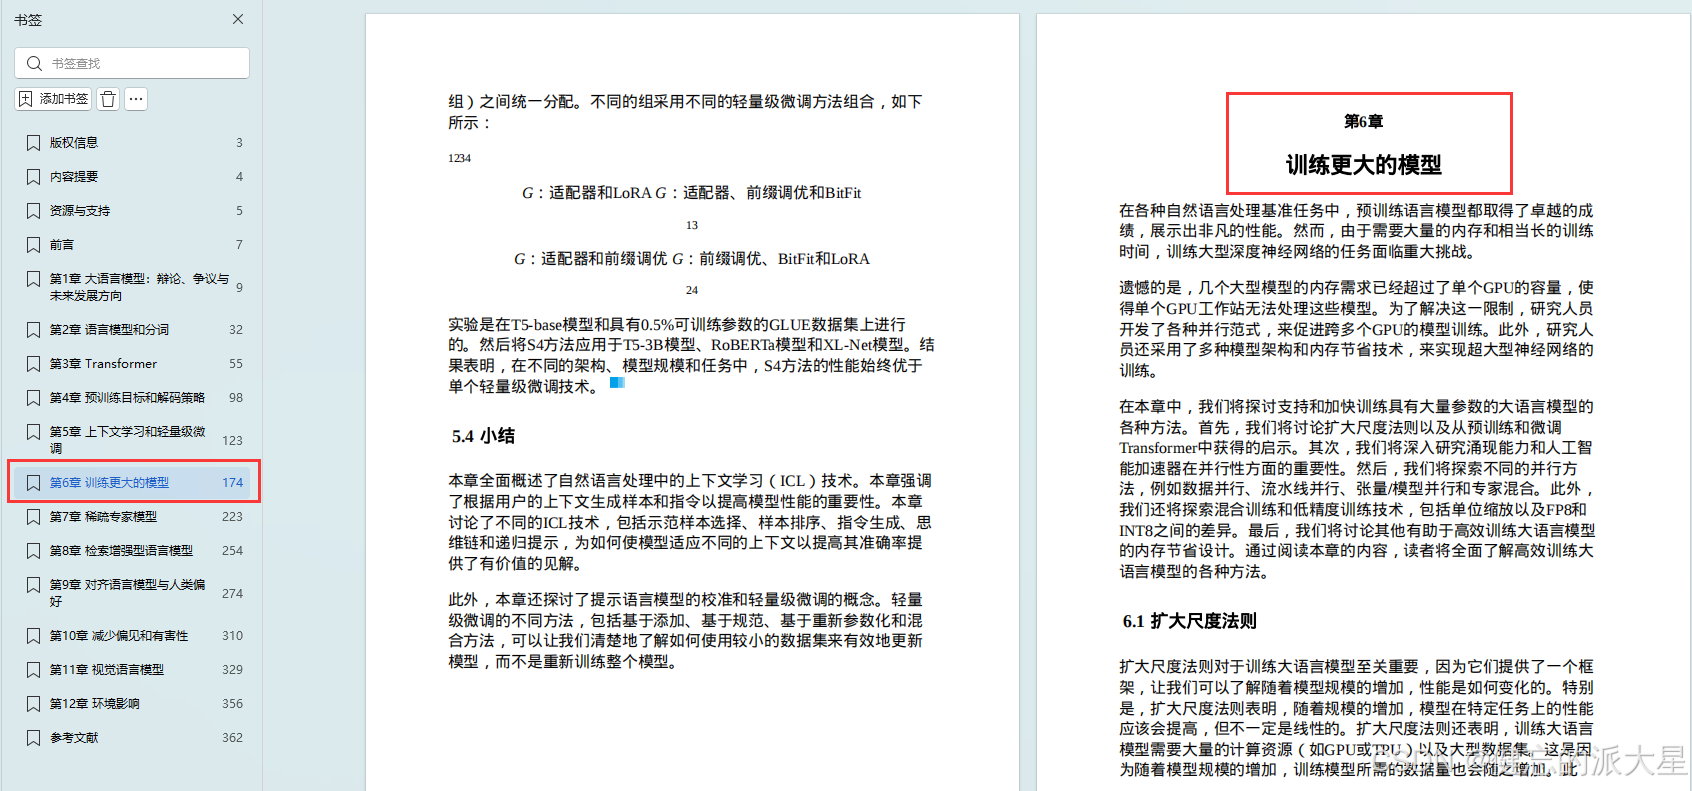Image resolution: width=1692 pixels, height=791 pixels.
Task: Click the 添加书签 button
Action: [54, 99]
